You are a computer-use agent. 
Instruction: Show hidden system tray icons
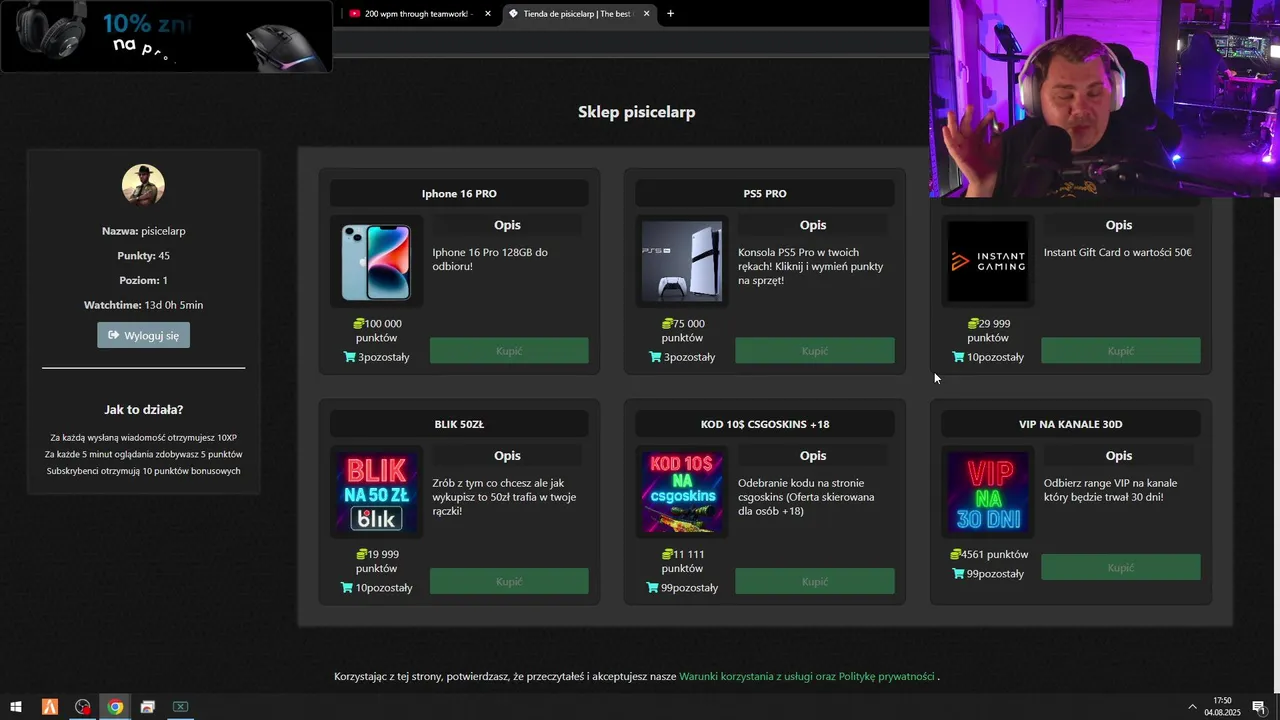(x=1192, y=707)
